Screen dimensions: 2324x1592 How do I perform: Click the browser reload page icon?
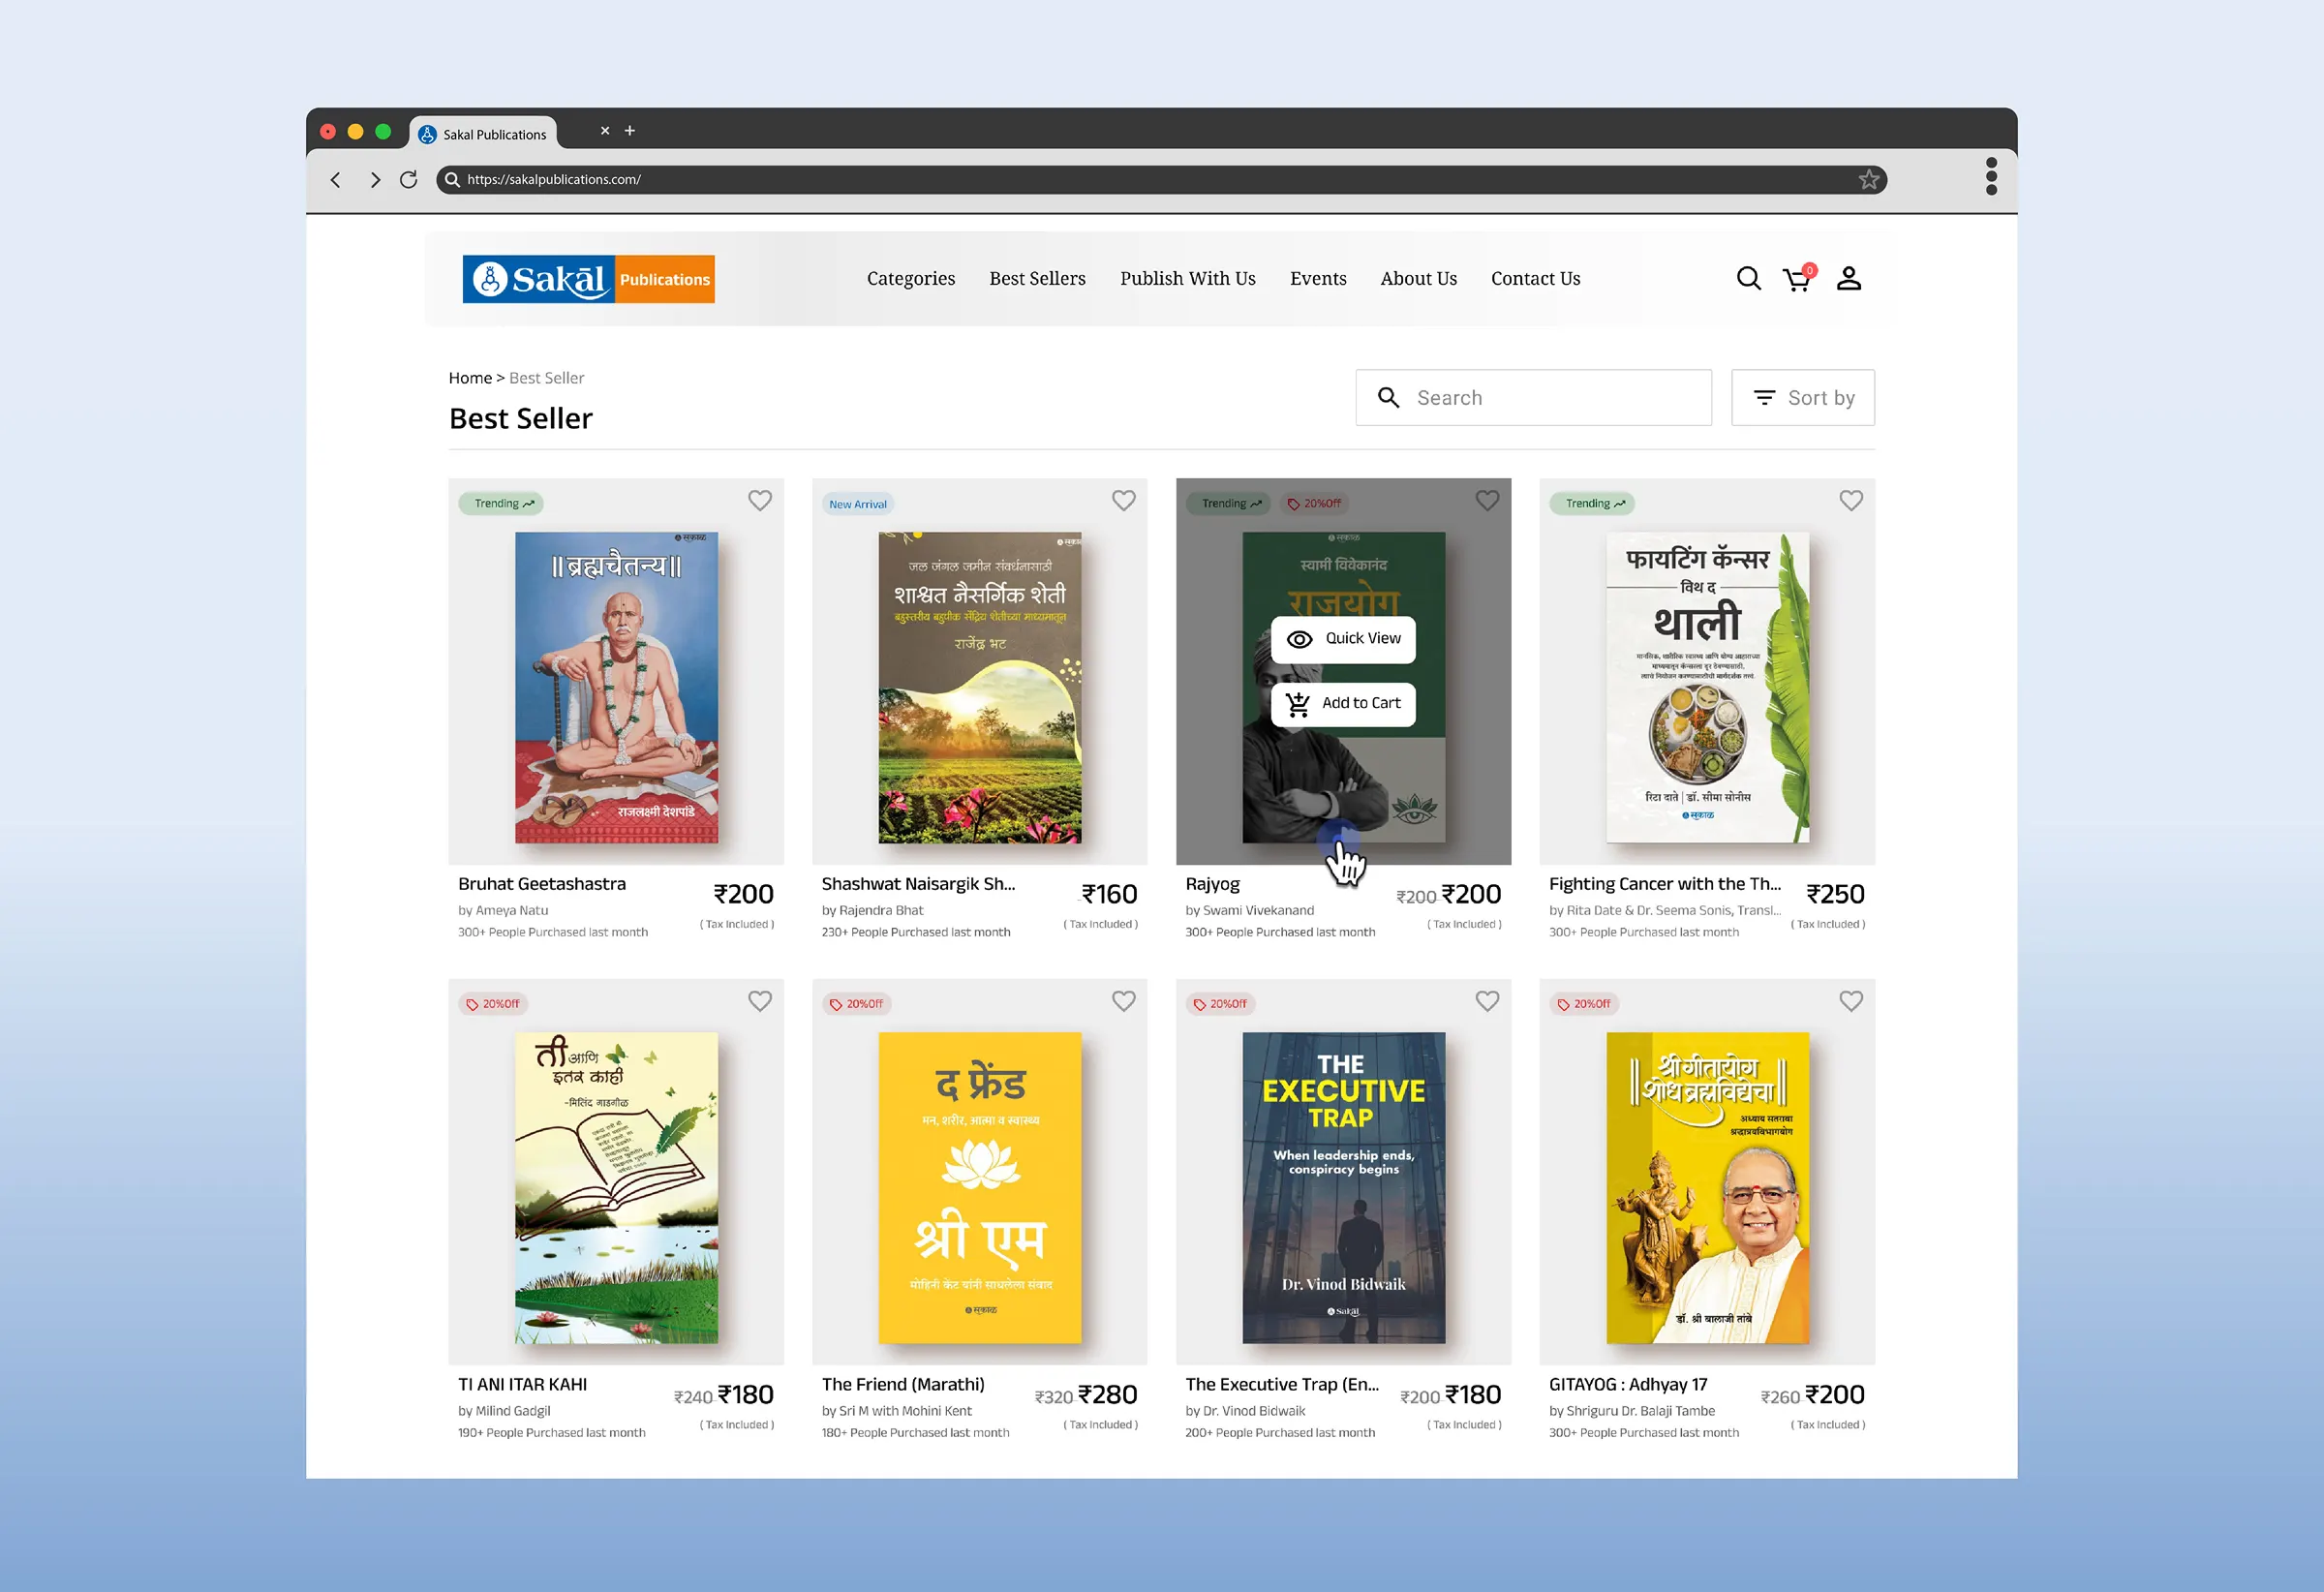pos(408,180)
